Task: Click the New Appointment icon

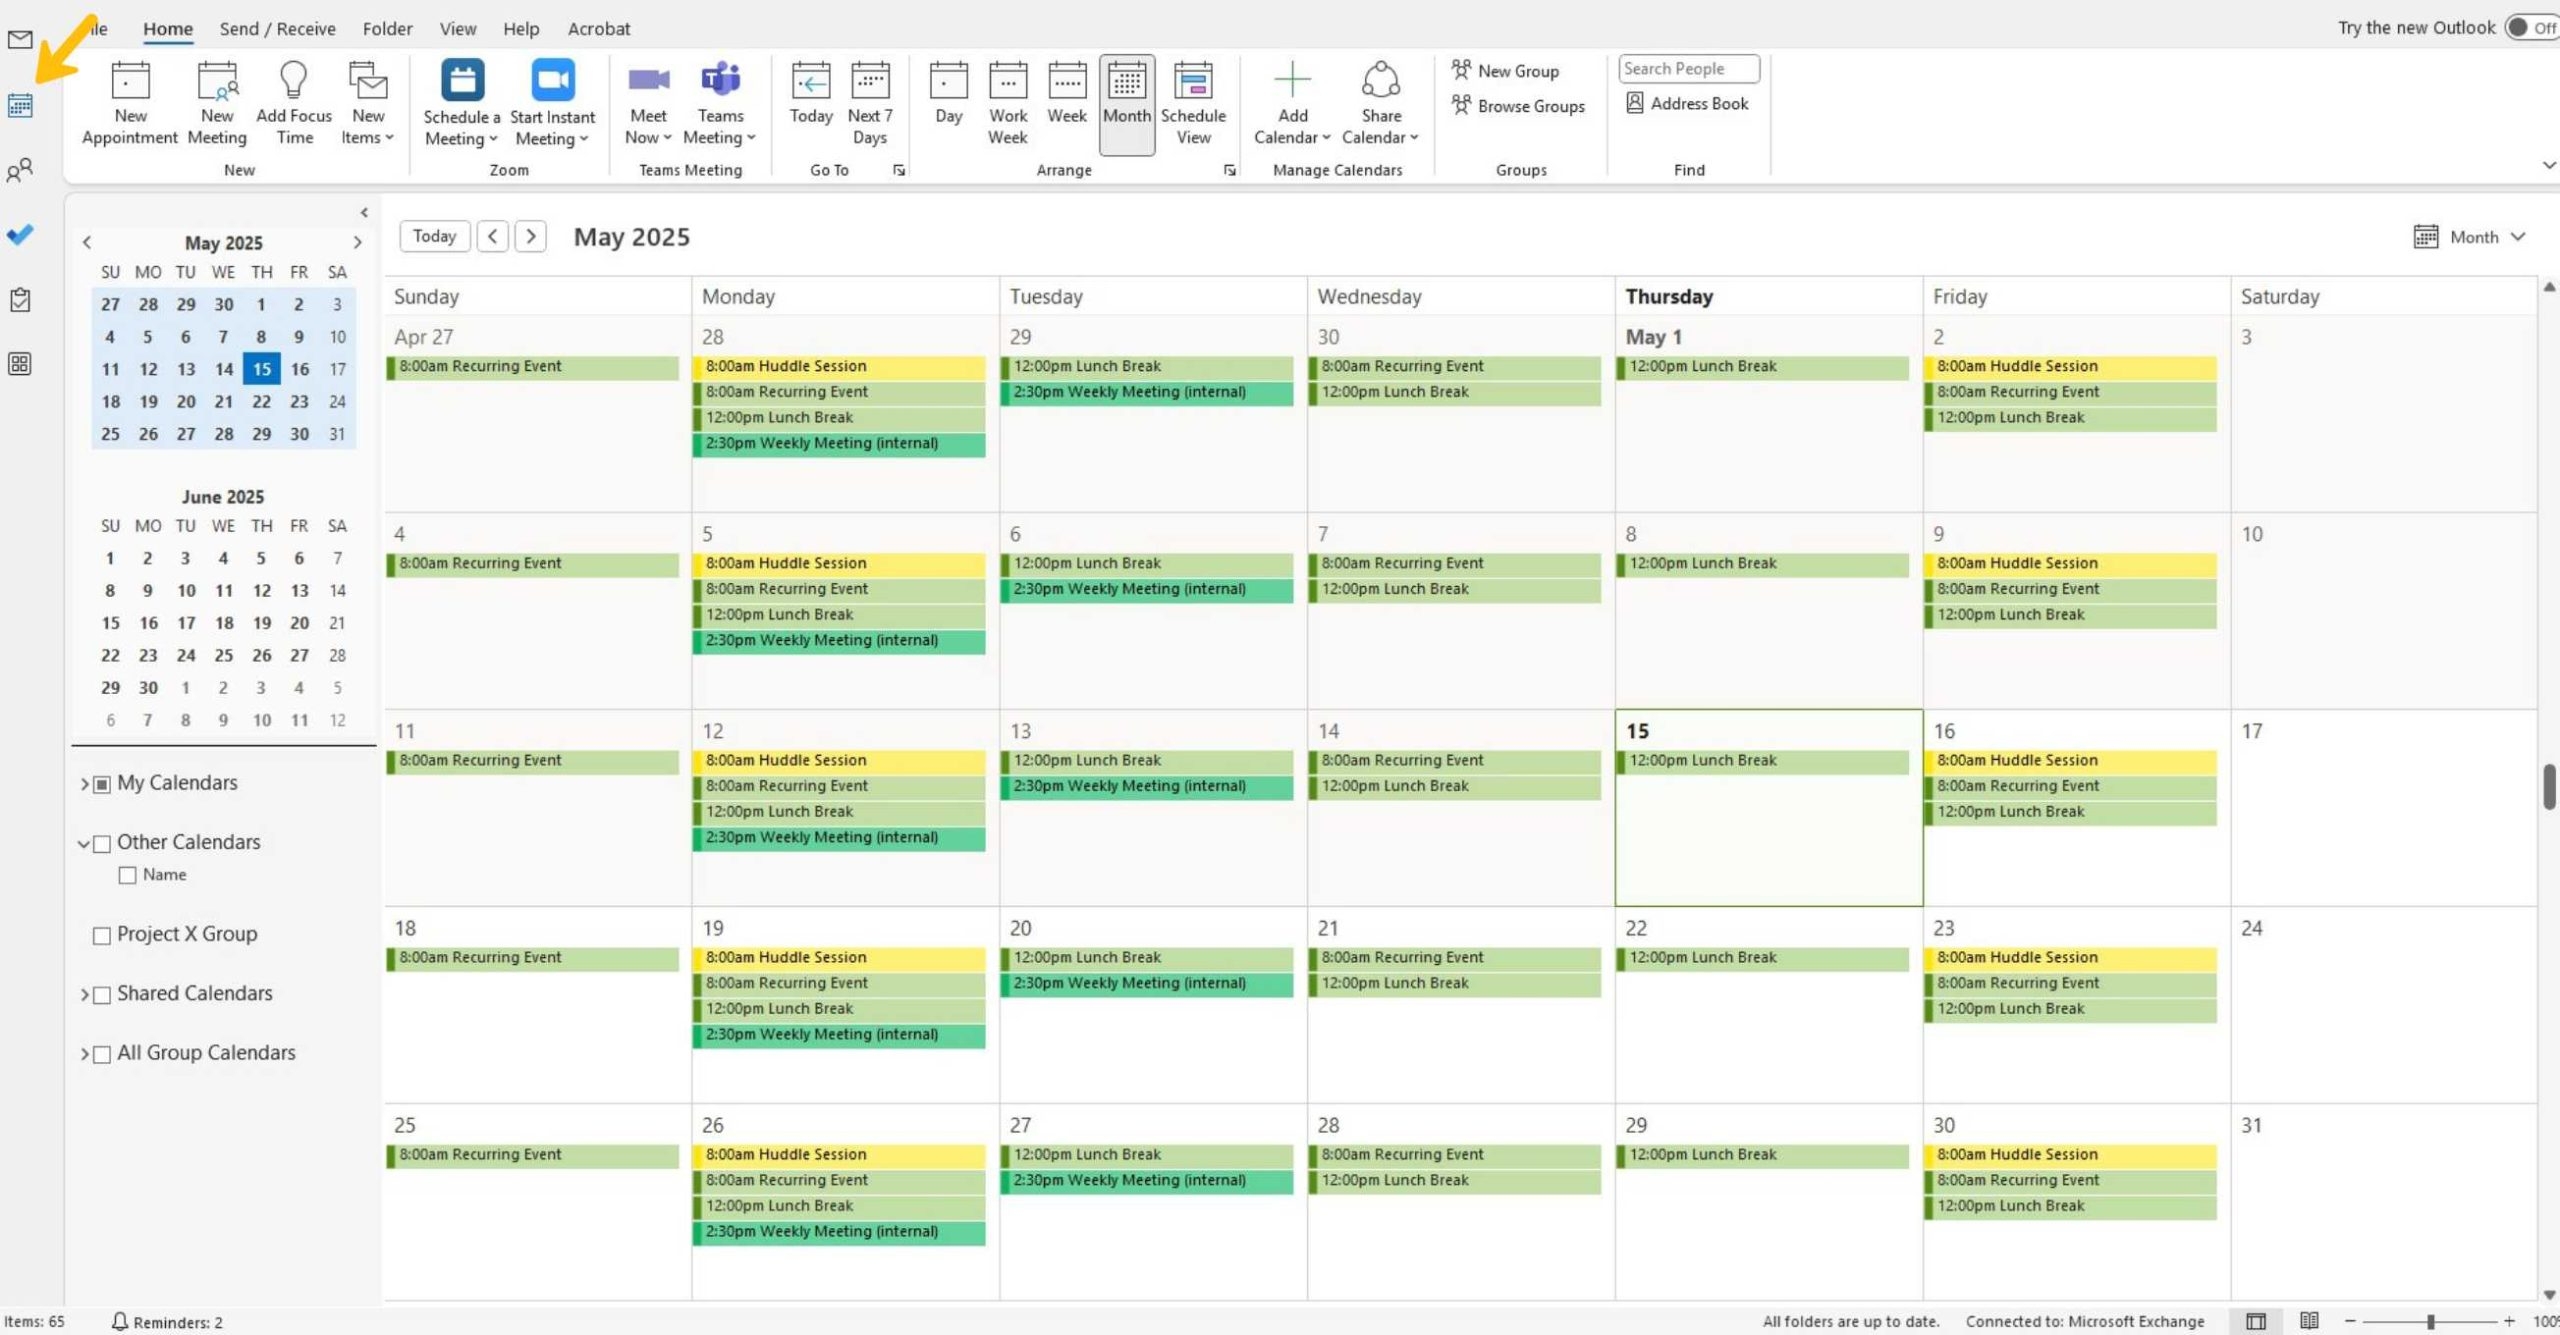Action: point(129,80)
